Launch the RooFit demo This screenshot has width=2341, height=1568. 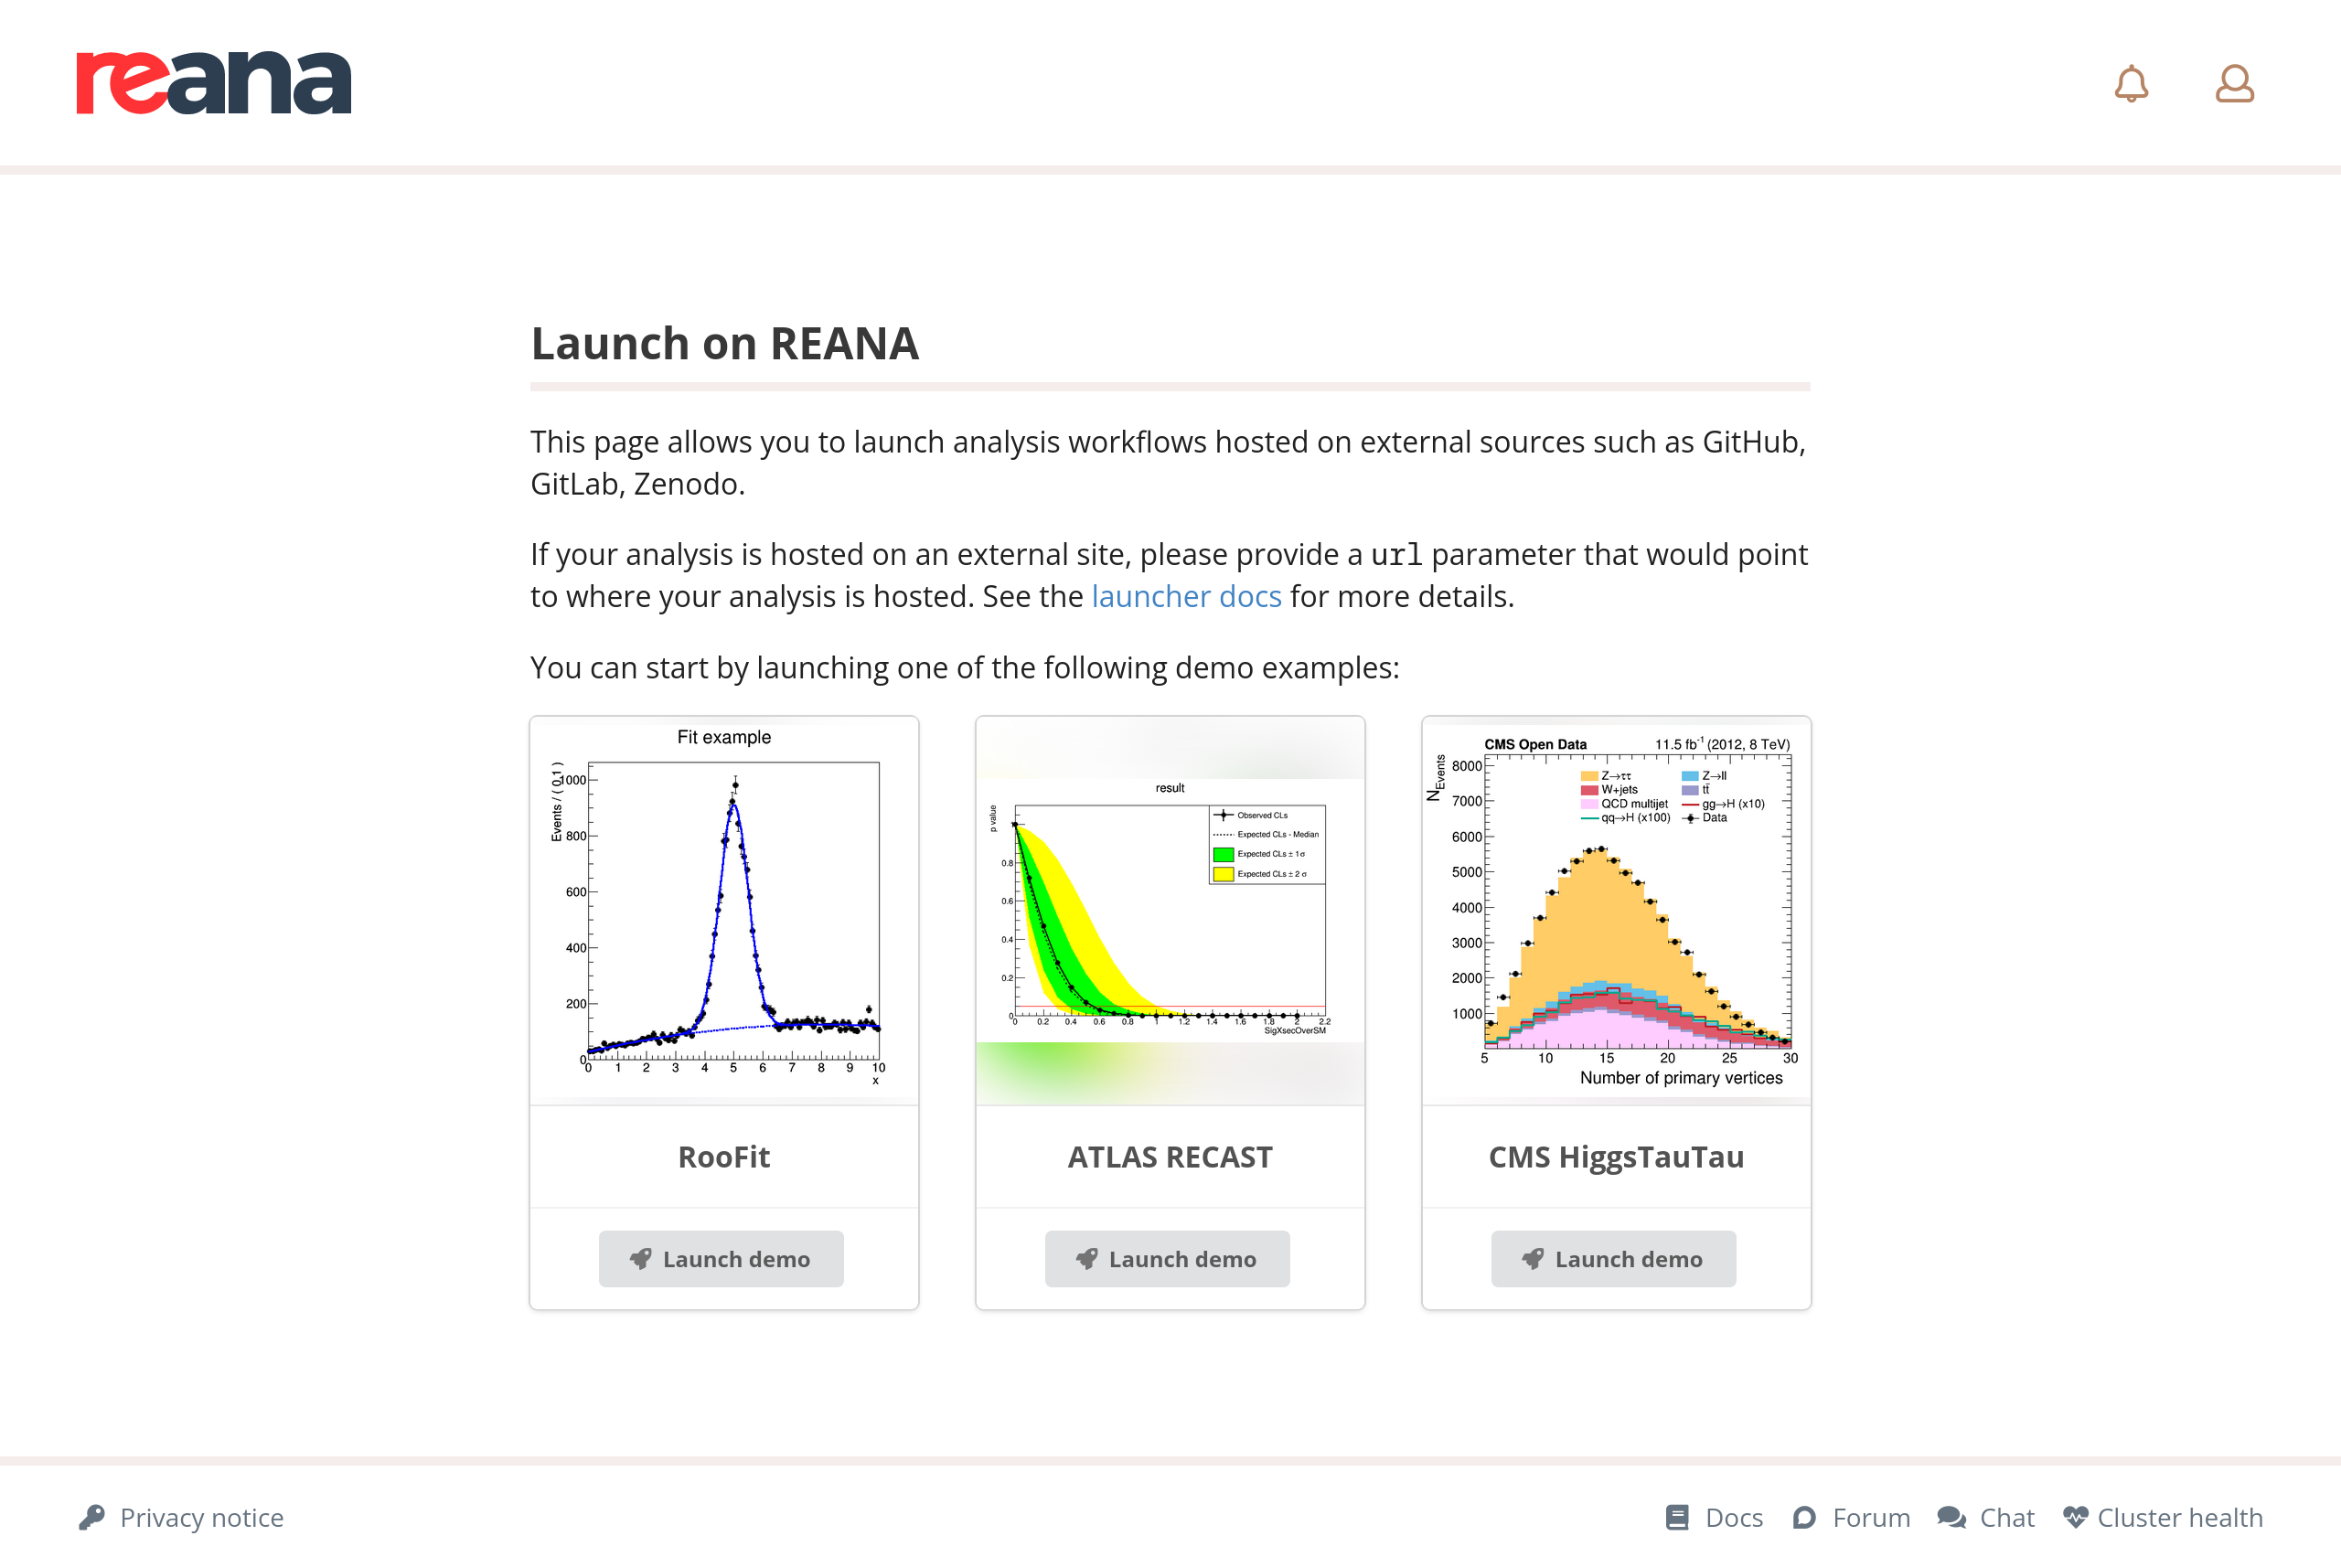(721, 1259)
